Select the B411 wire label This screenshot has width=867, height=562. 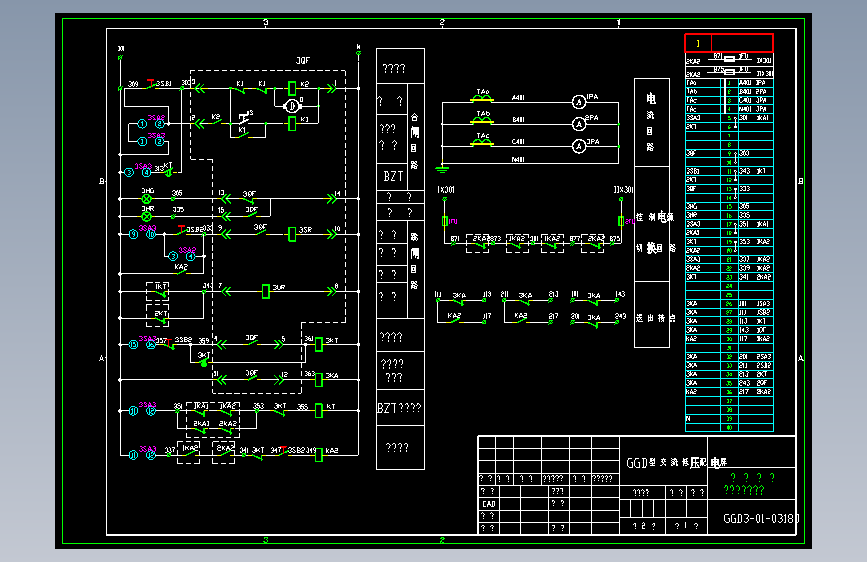pyautogui.click(x=518, y=119)
